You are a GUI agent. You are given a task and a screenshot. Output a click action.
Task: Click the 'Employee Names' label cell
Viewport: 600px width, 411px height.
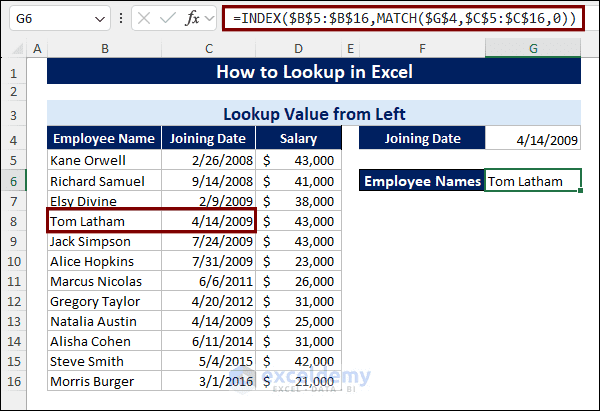pyautogui.click(x=422, y=181)
